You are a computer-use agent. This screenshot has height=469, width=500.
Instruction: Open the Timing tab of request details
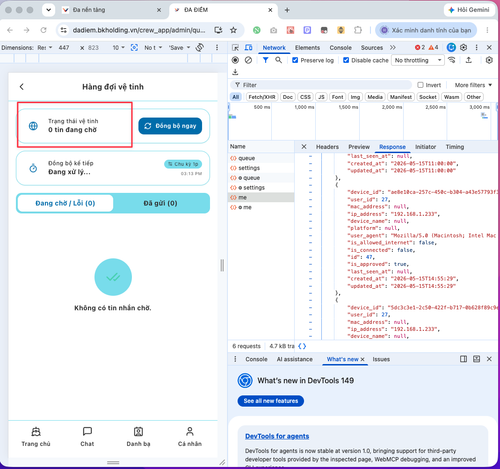tap(455, 147)
